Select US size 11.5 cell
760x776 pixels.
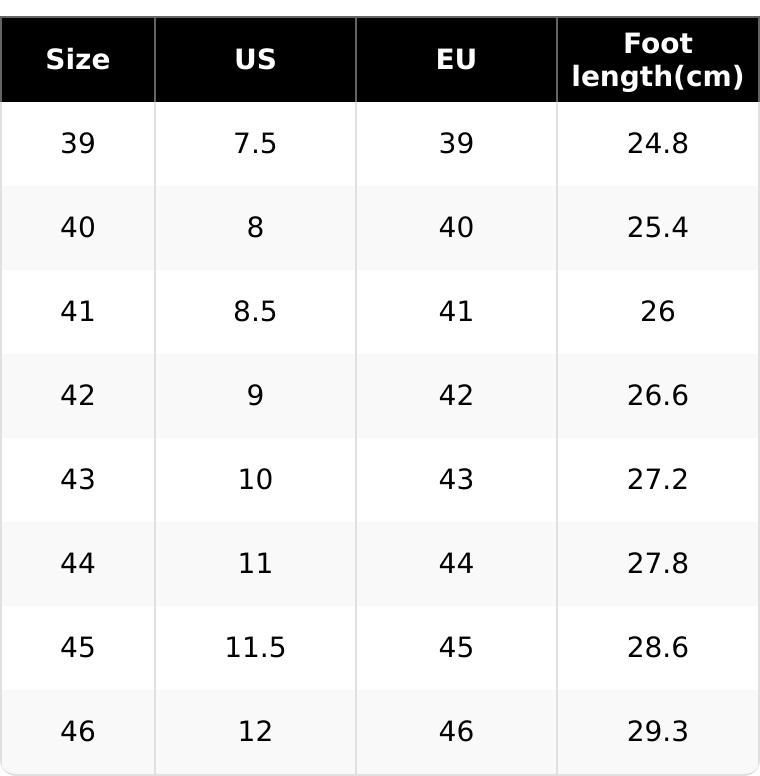[255, 648]
